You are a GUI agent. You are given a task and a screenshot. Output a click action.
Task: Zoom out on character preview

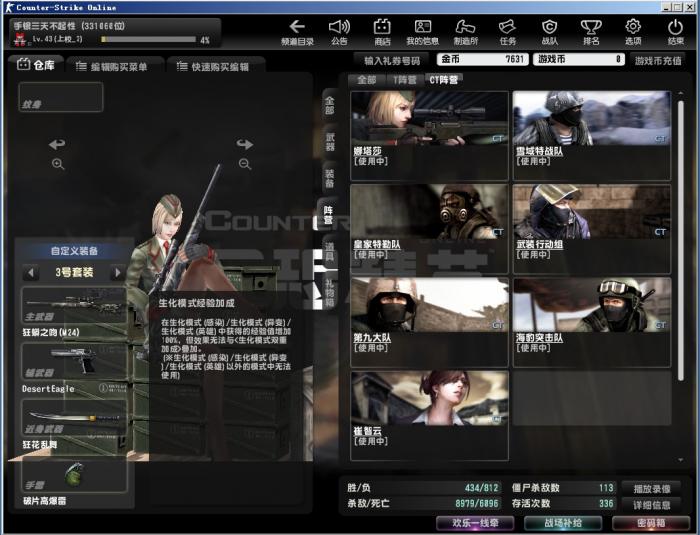(x=245, y=164)
